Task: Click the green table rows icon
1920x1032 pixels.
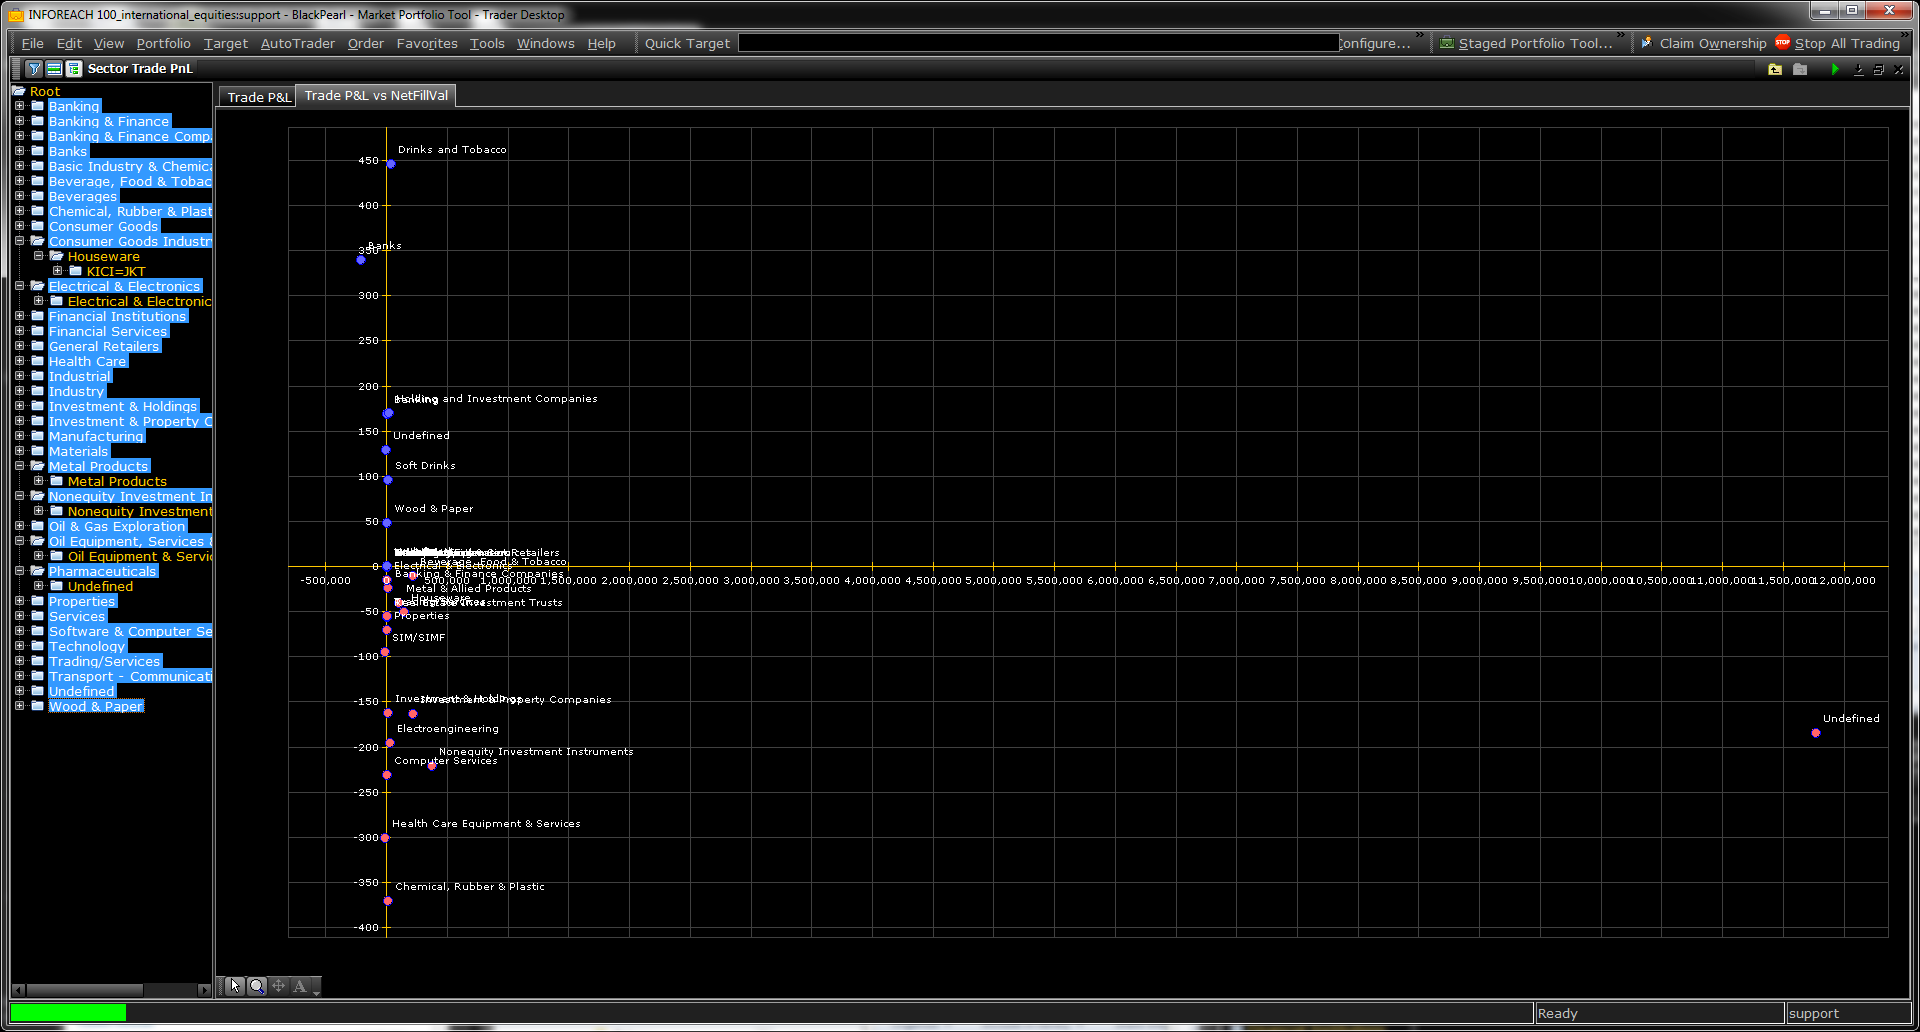Action: 54,69
